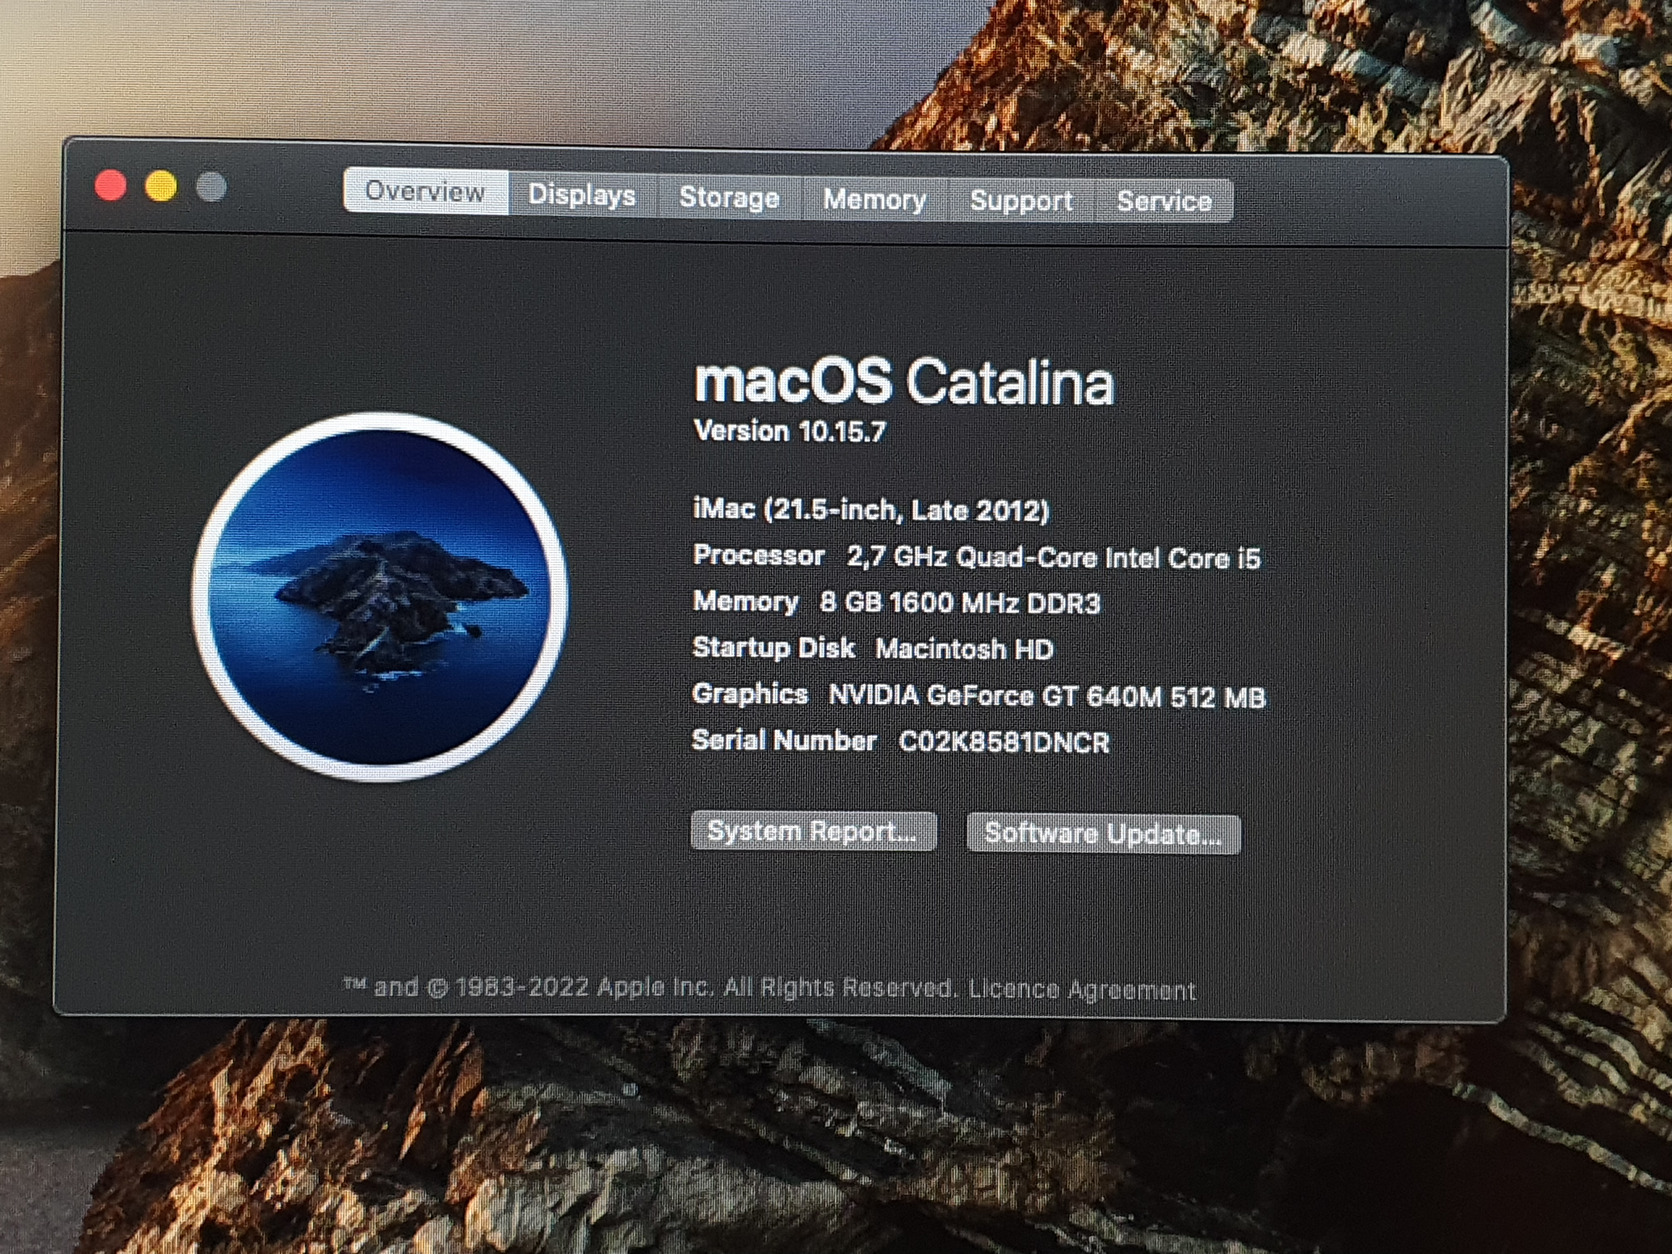Switch to the Overview tab
This screenshot has height=1254, width=1672.
[x=425, y=191]
